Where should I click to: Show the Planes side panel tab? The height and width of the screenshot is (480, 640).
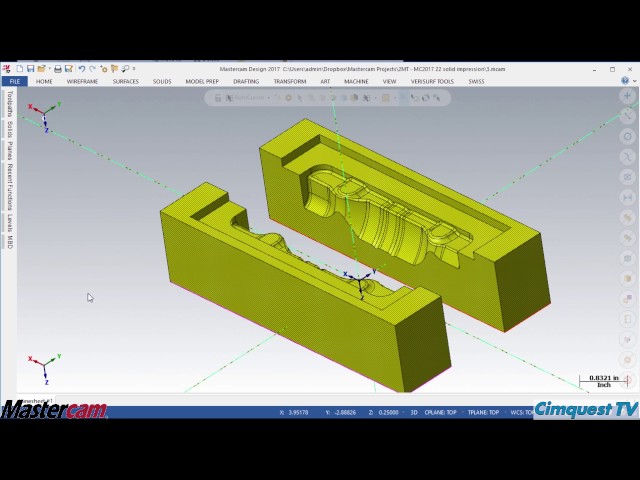10,151
